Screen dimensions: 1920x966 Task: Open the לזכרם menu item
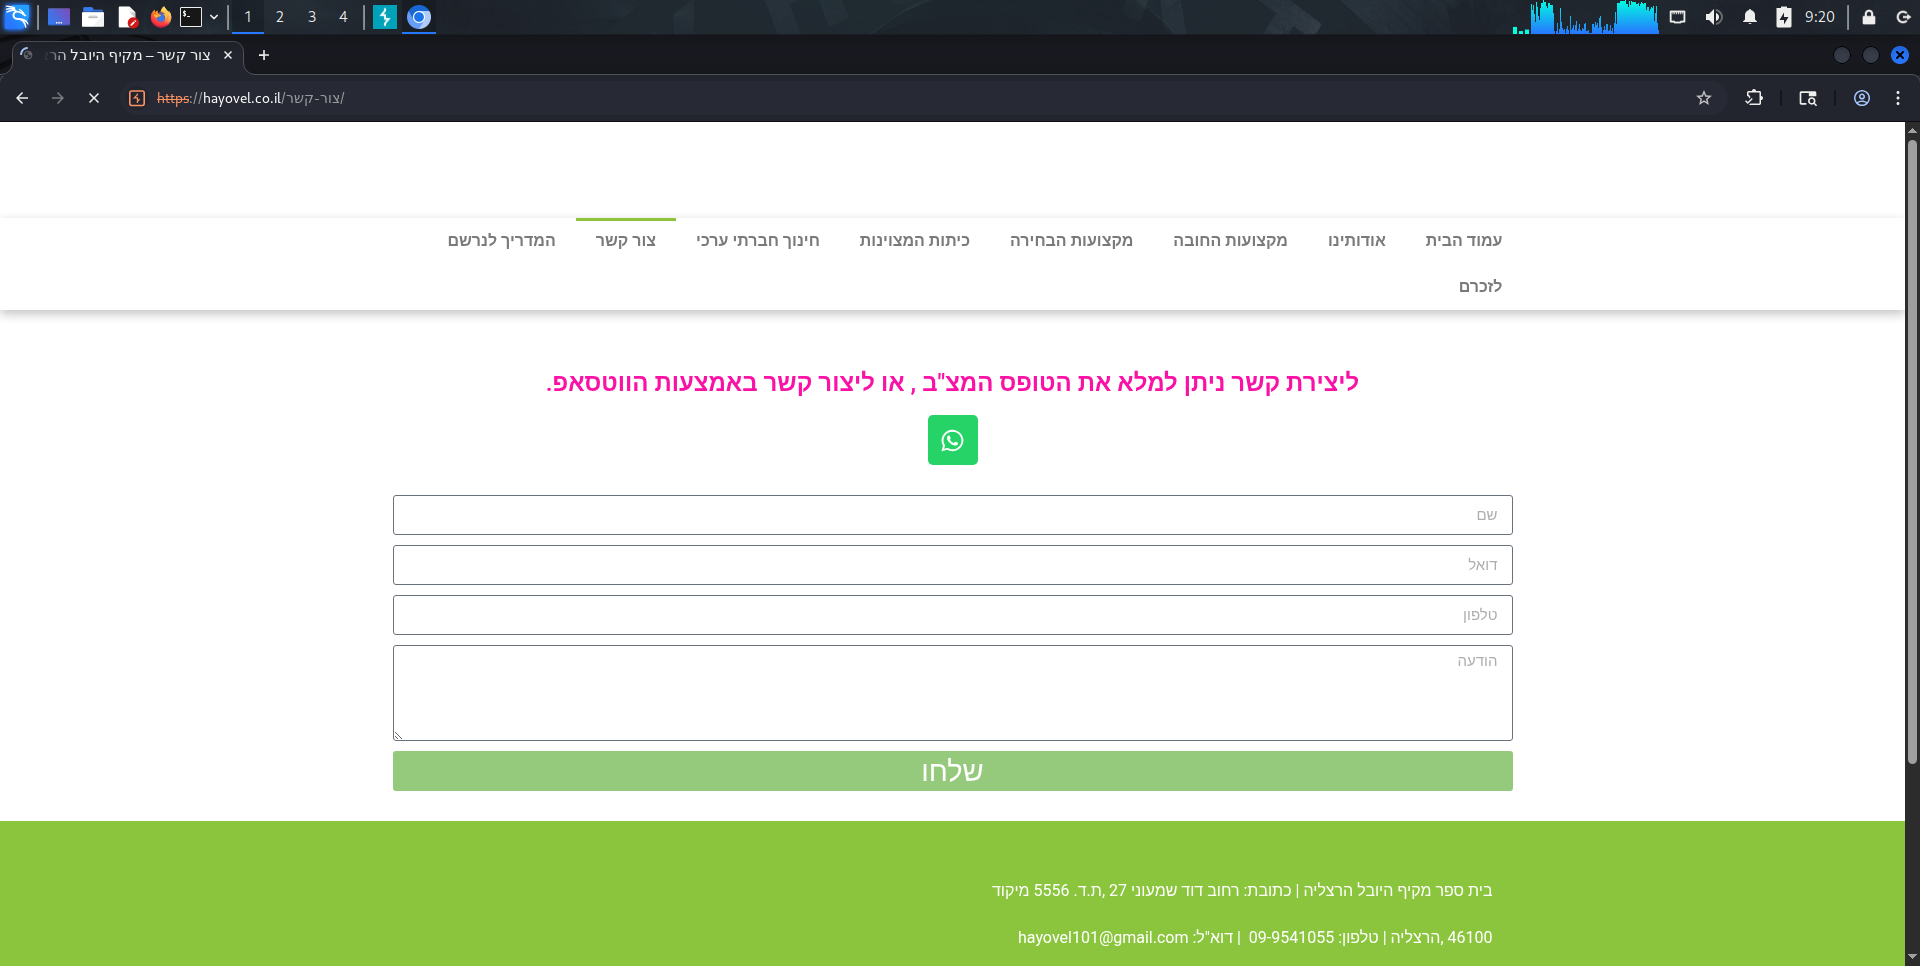pos(1480,286)
